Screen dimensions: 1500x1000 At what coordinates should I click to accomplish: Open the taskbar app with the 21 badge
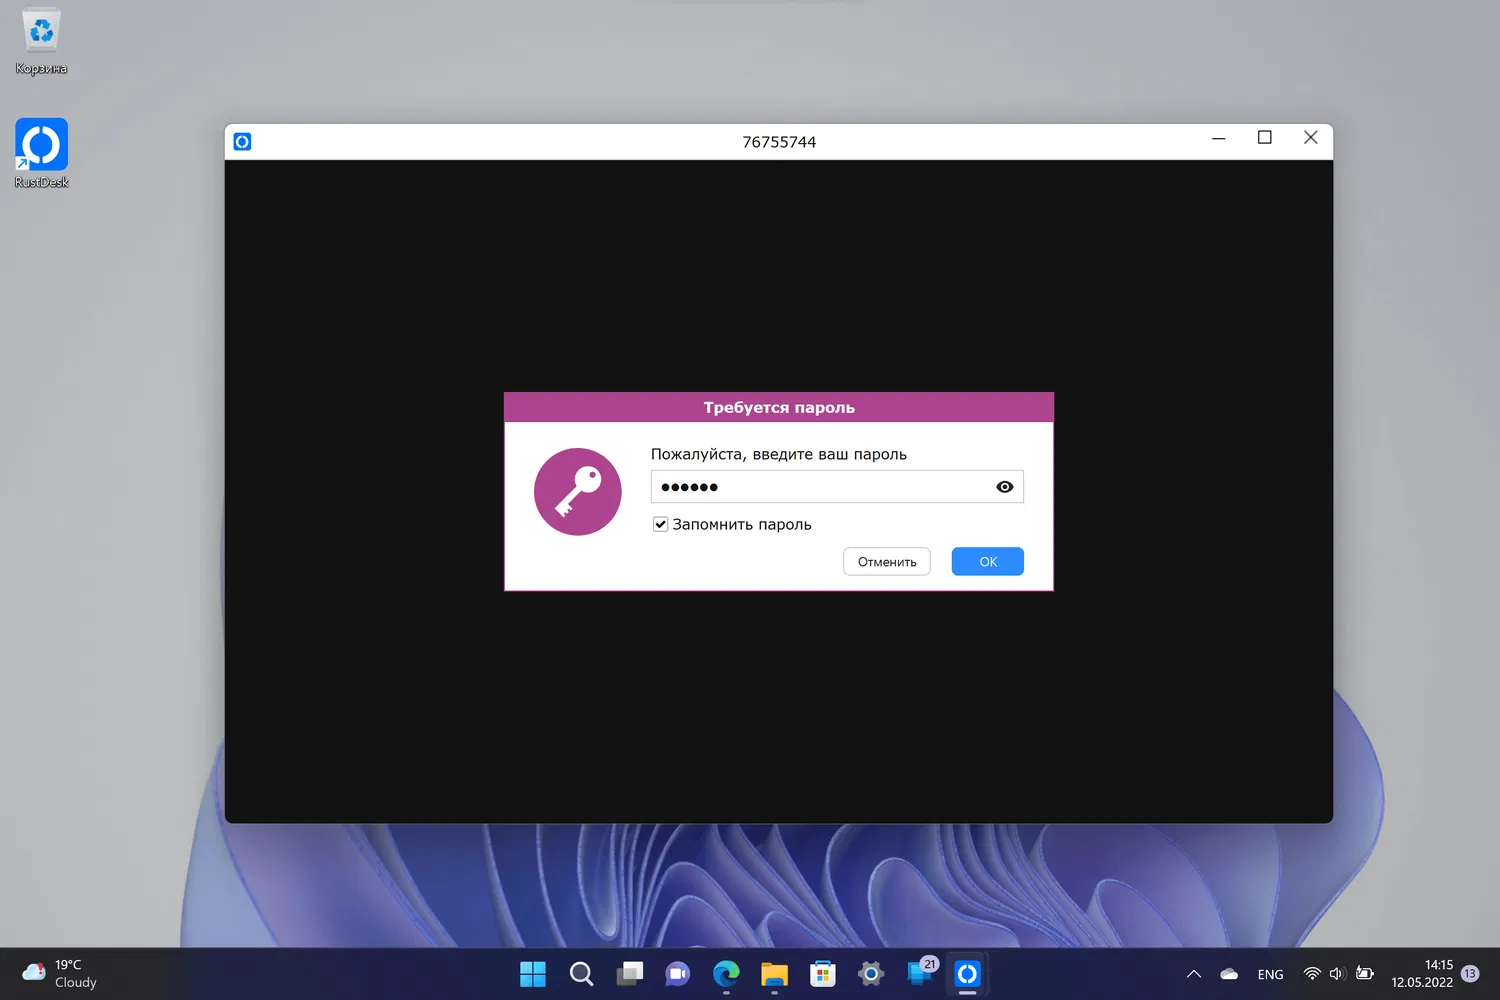pos(920,972)
